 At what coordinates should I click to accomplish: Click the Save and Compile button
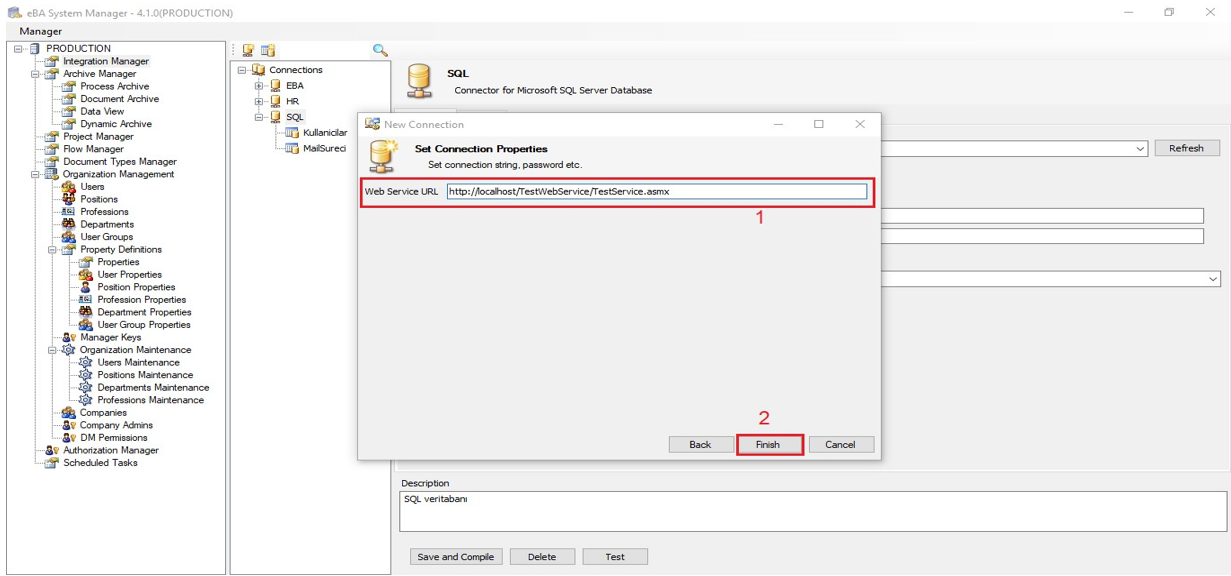coord(456,557)
